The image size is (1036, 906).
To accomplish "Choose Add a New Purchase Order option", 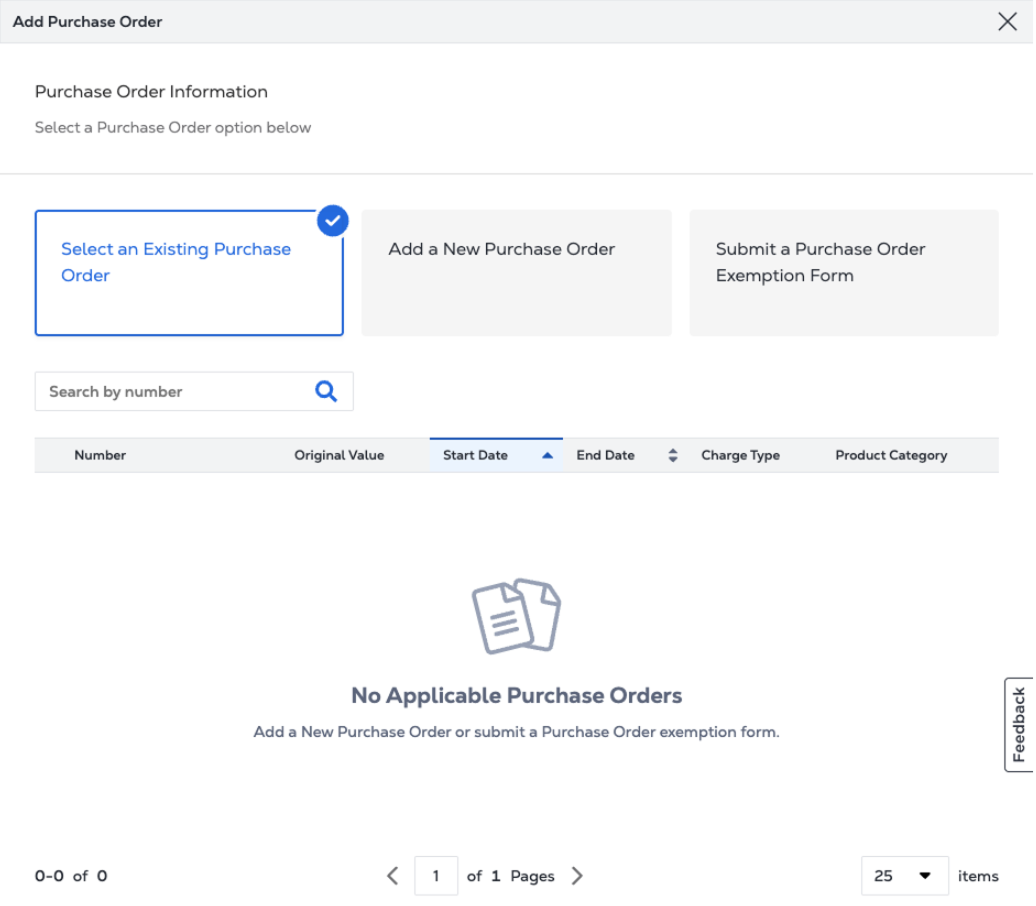I will tap(516, 272).
